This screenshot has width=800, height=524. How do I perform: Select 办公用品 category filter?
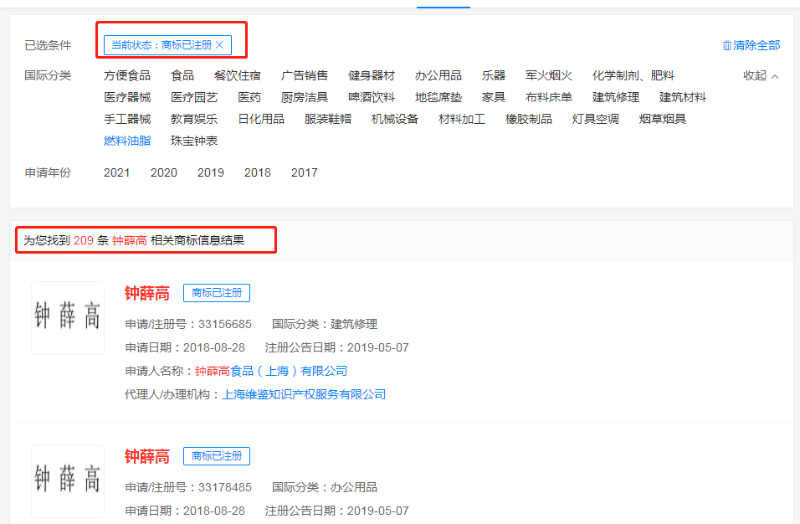point(438,76)
